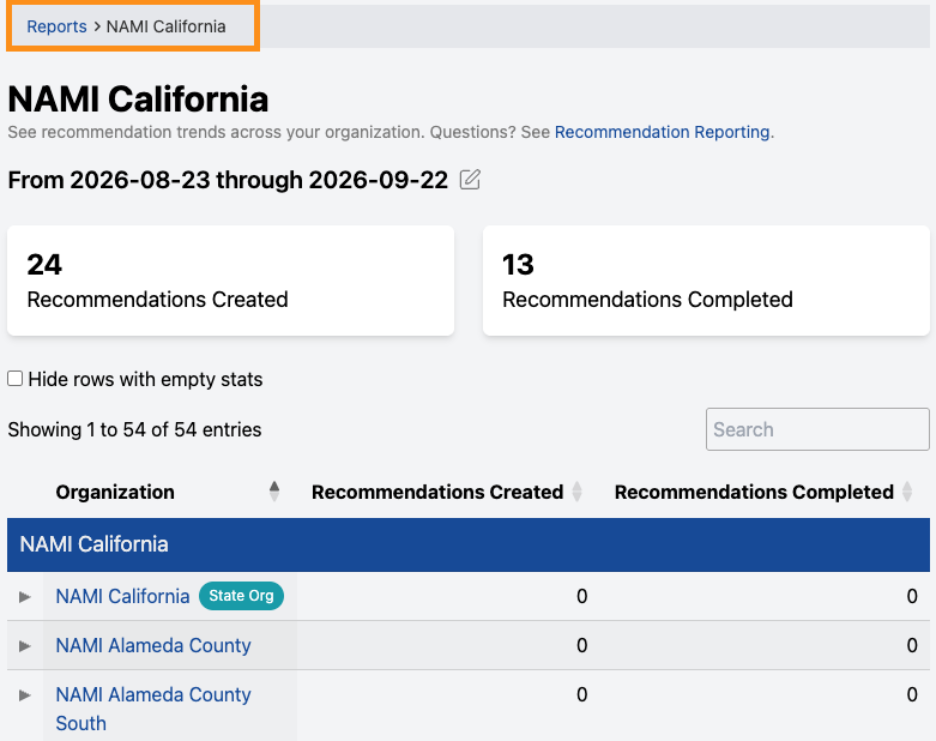
Task: Click the edit date range pencil icon
Action: (470, 180)
